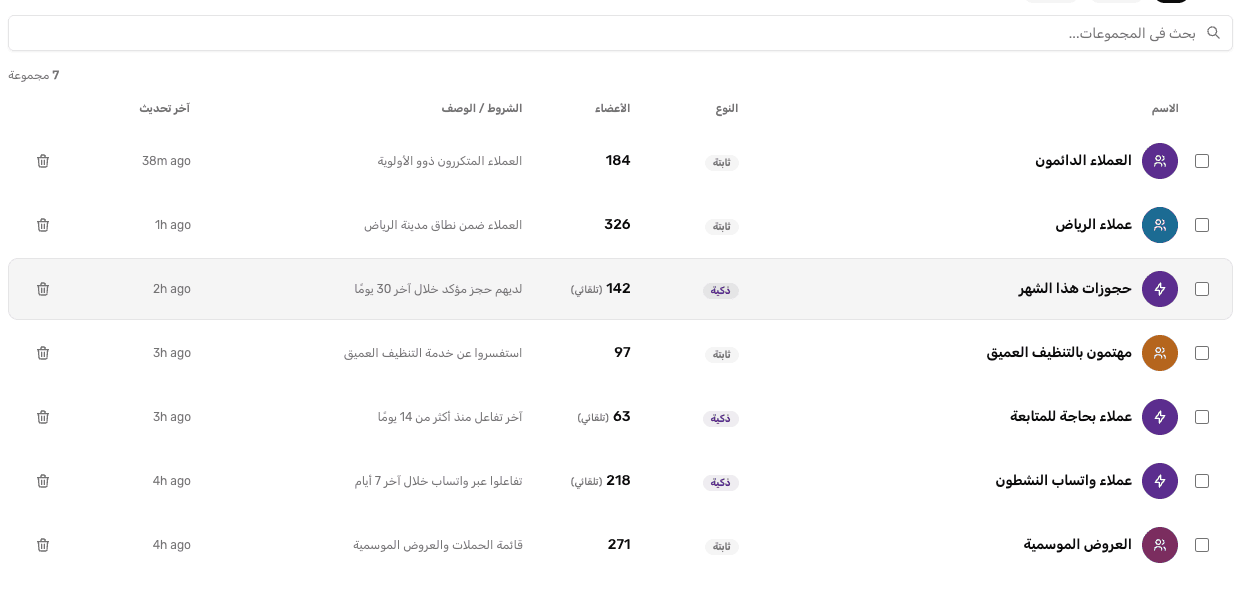Image resolution: width=1244 pixels, height=601 pixels.
Task: Check the العملاء الدائمون group checkbox
Action: (x=1202, y=161)
